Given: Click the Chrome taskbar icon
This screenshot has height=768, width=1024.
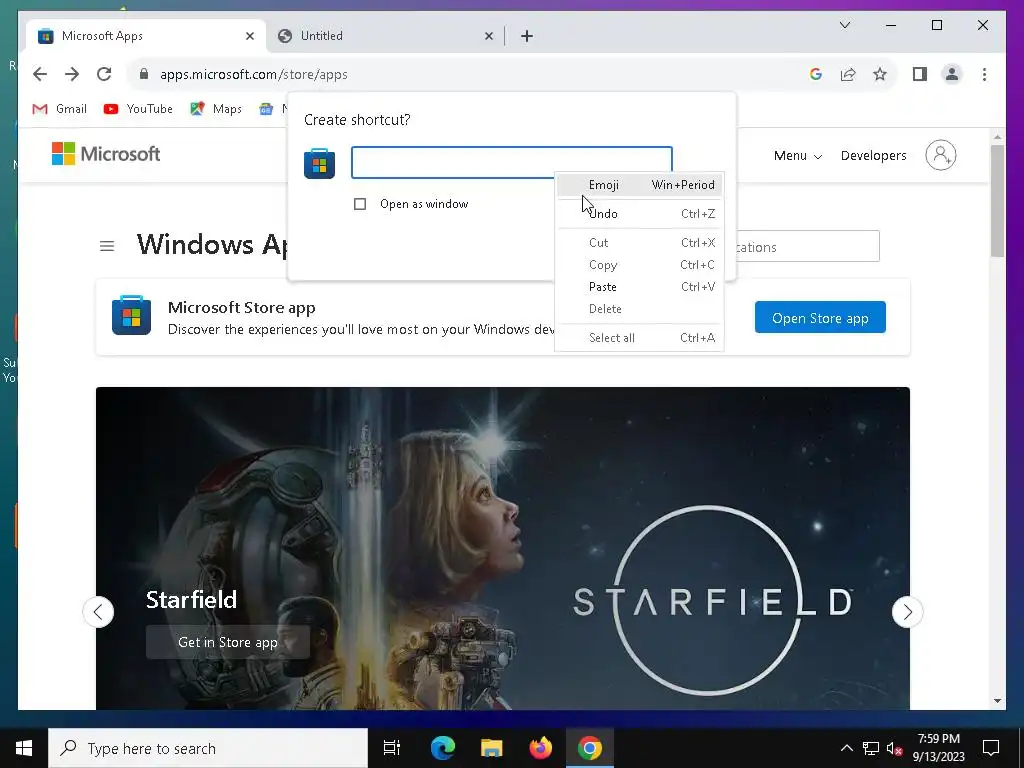Looking at the screenshot, I should click(x=590, y=748).
